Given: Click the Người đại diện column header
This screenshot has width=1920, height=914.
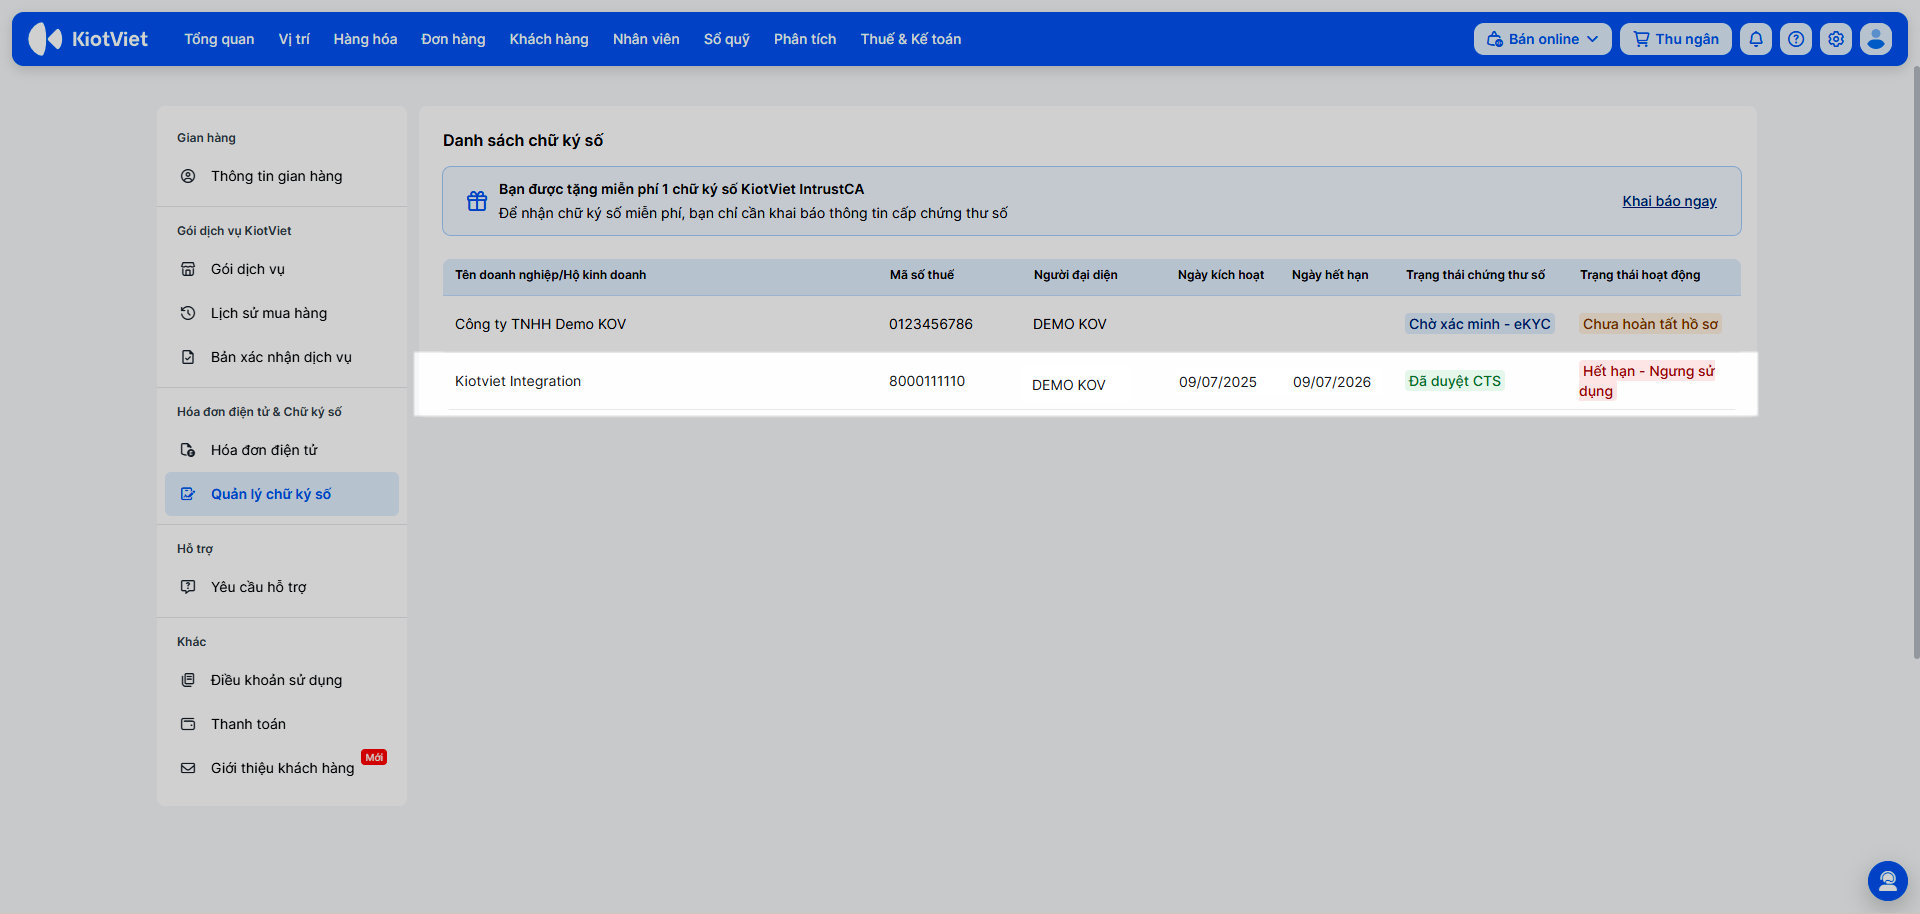Looking at the screenshot, I should click(1076, 275).
